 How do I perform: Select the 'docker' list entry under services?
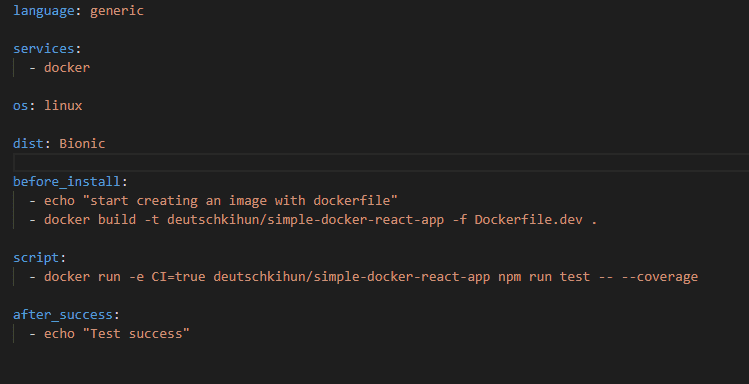67,68
